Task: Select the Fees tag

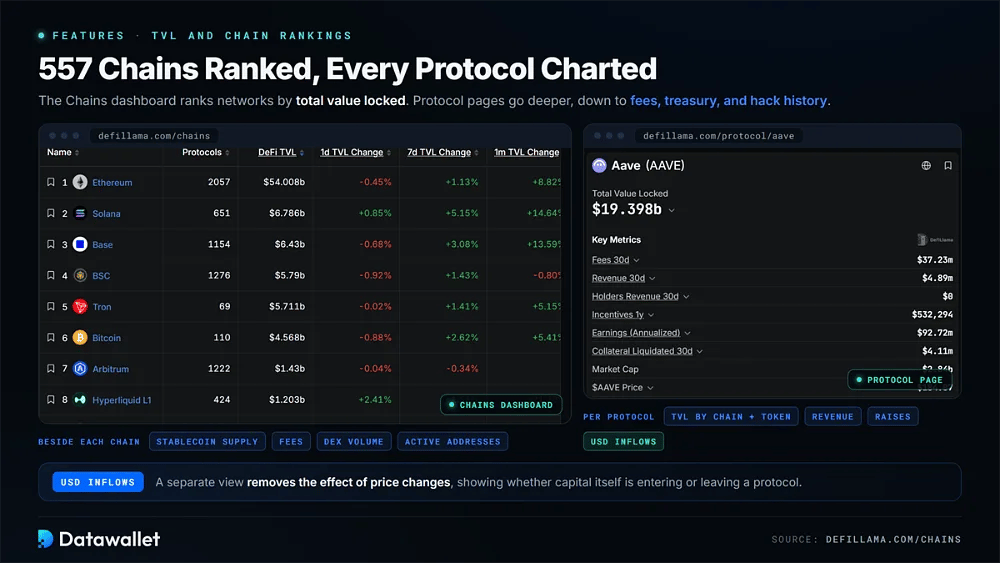Action: [291, 441]
